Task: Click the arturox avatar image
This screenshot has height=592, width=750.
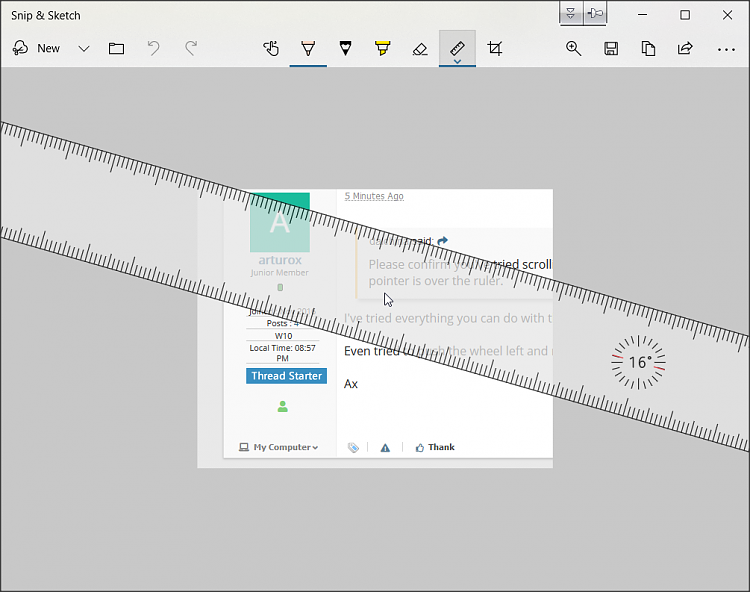Action: click(280, 222)
